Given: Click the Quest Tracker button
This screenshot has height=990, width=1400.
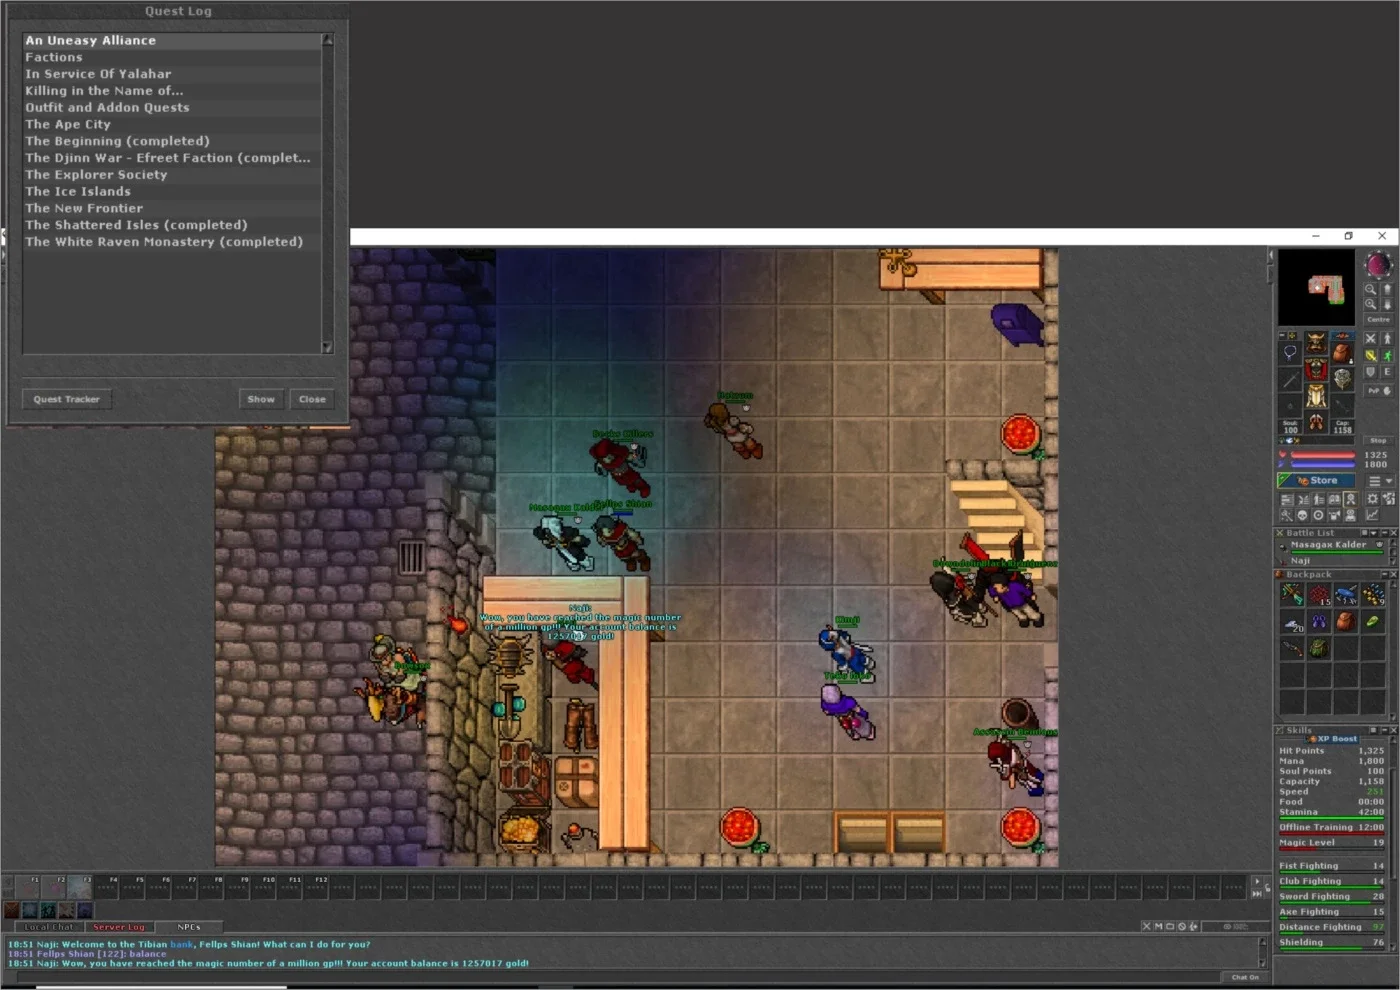Looking at the screenshot, I should click(x=66, y=399).
